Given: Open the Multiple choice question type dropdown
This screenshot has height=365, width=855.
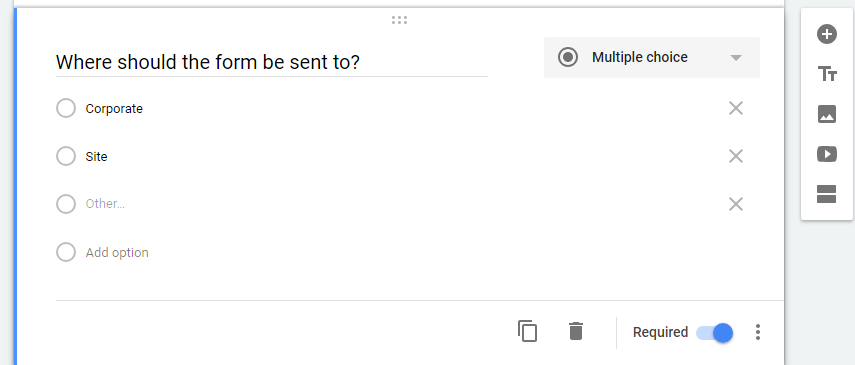Looking at the screenshot, I should (652, 57).
